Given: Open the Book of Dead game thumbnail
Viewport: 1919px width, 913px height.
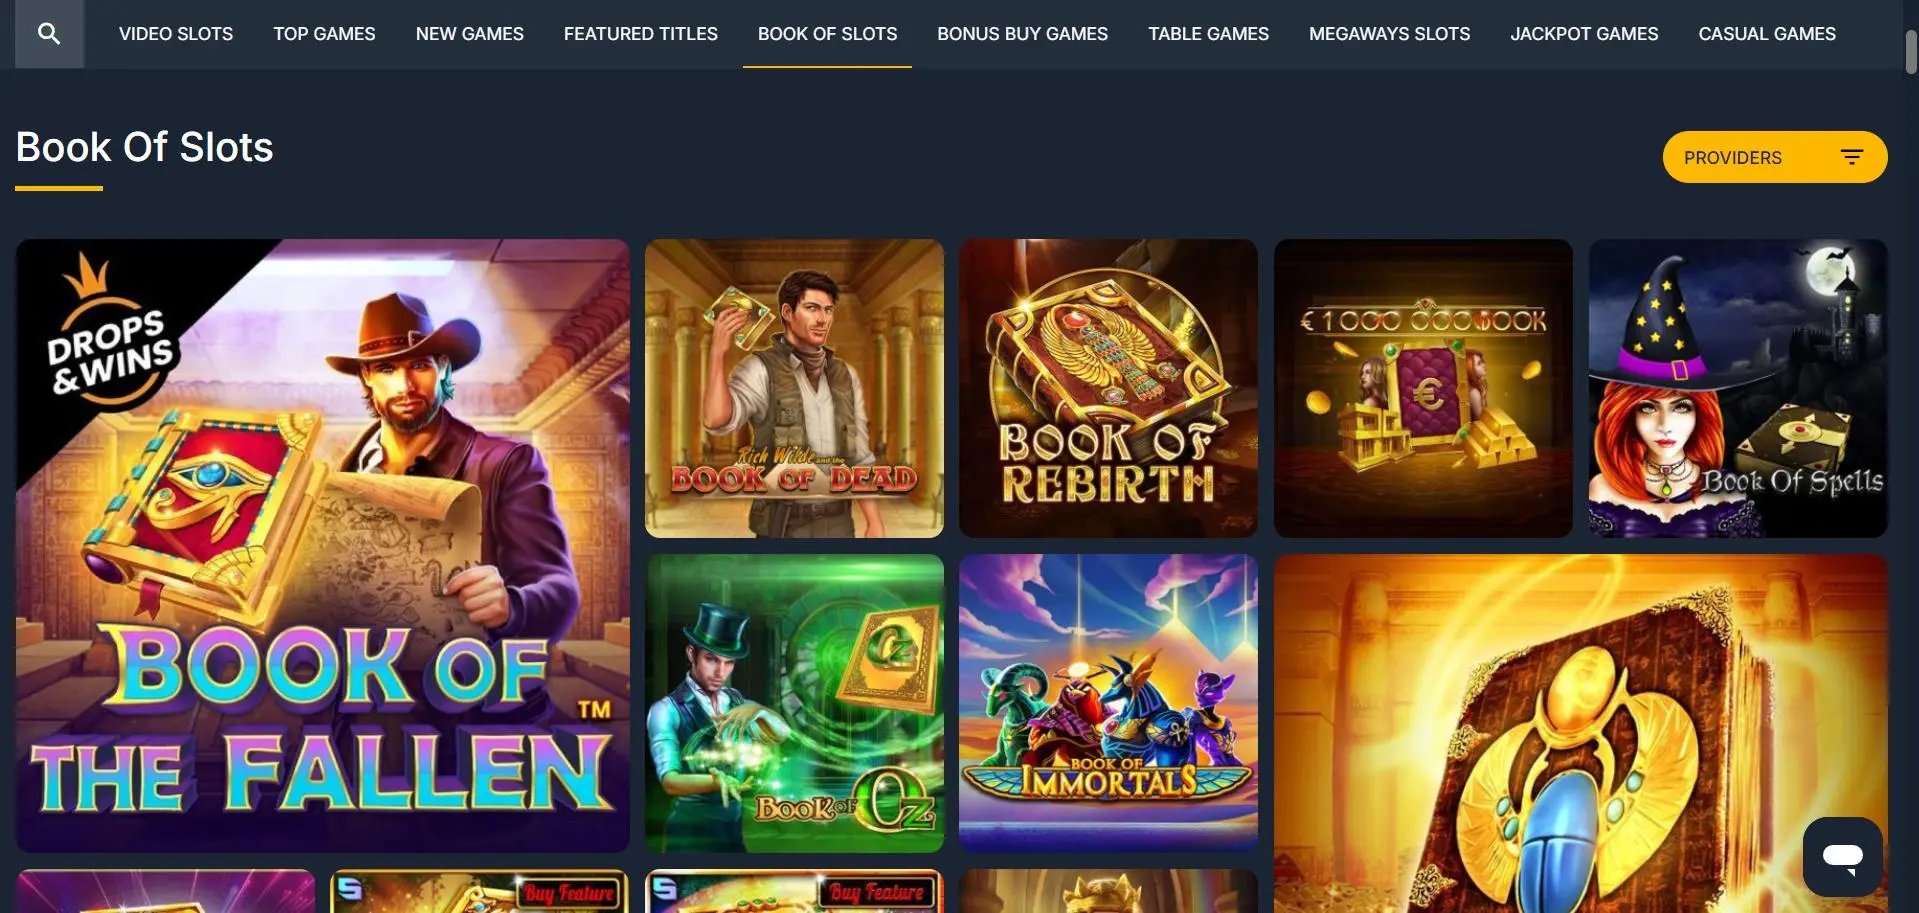Looking at the screenshot, I should click(794, 388).
